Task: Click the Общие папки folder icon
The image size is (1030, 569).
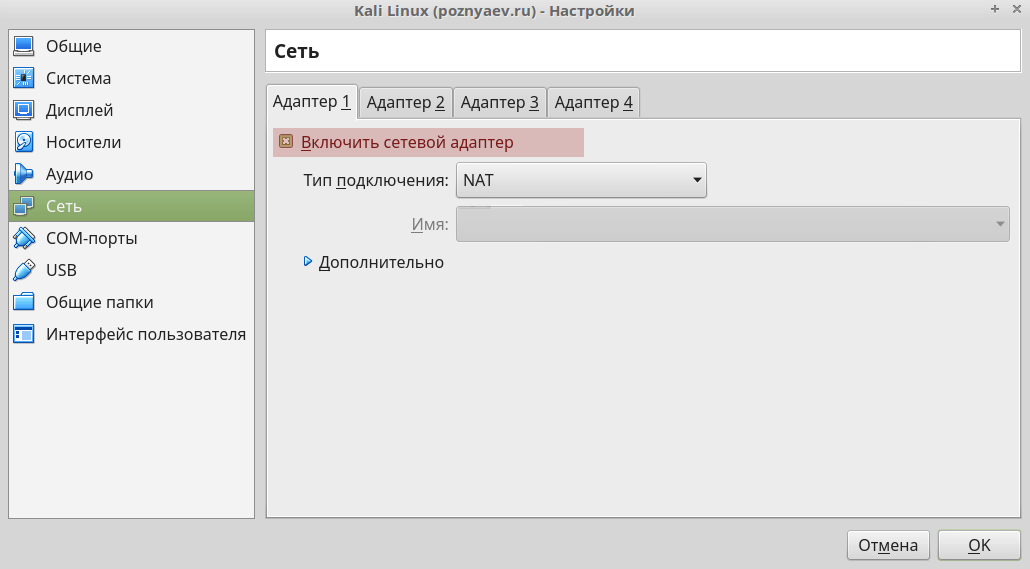Action: 24,303
